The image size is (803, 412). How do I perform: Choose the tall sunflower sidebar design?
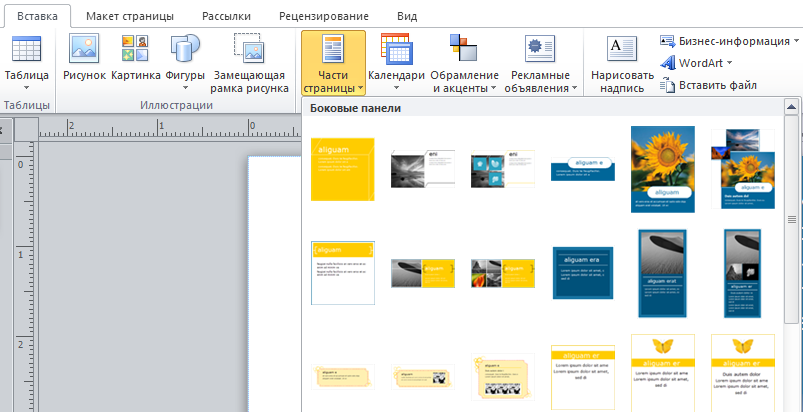[x=662, y=169]
